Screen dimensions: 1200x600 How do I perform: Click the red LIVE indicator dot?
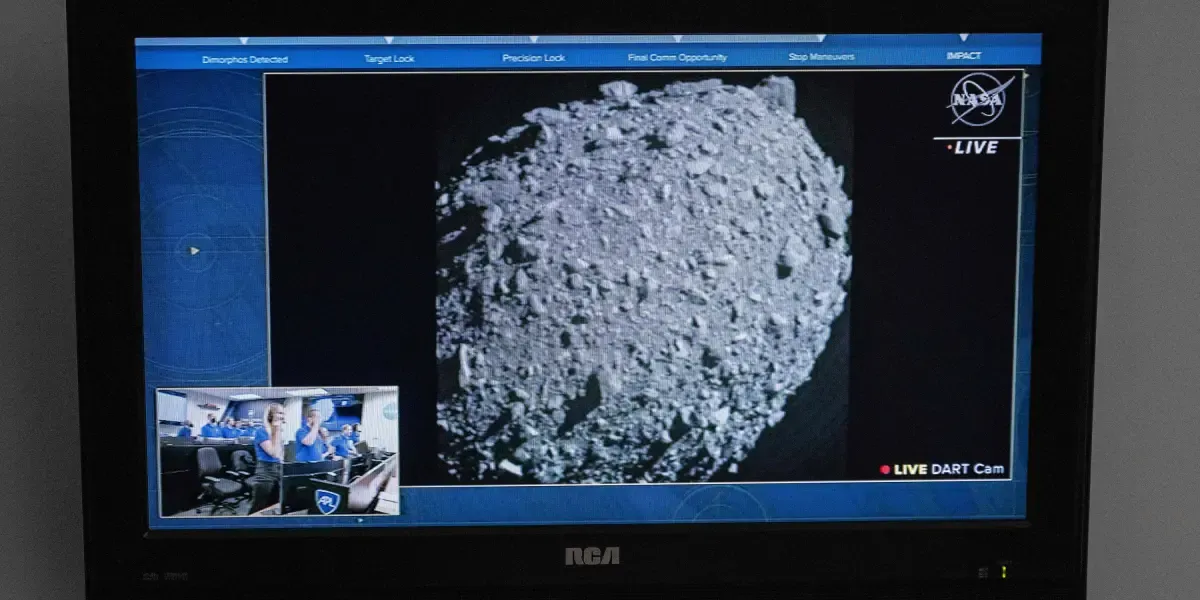coord(947,146)
